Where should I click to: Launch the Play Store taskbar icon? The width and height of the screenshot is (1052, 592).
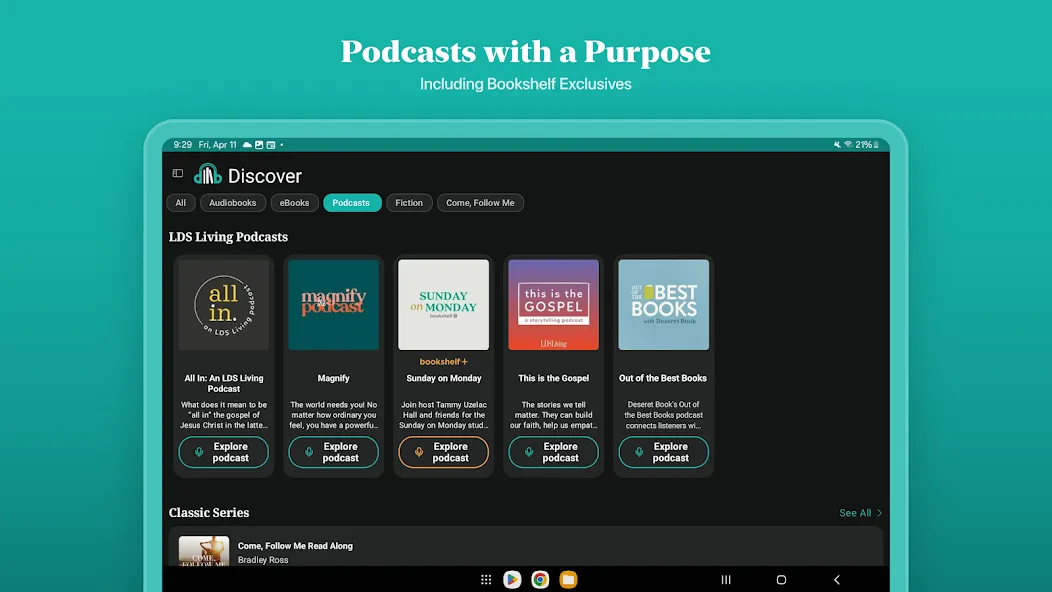click(512, 579)
